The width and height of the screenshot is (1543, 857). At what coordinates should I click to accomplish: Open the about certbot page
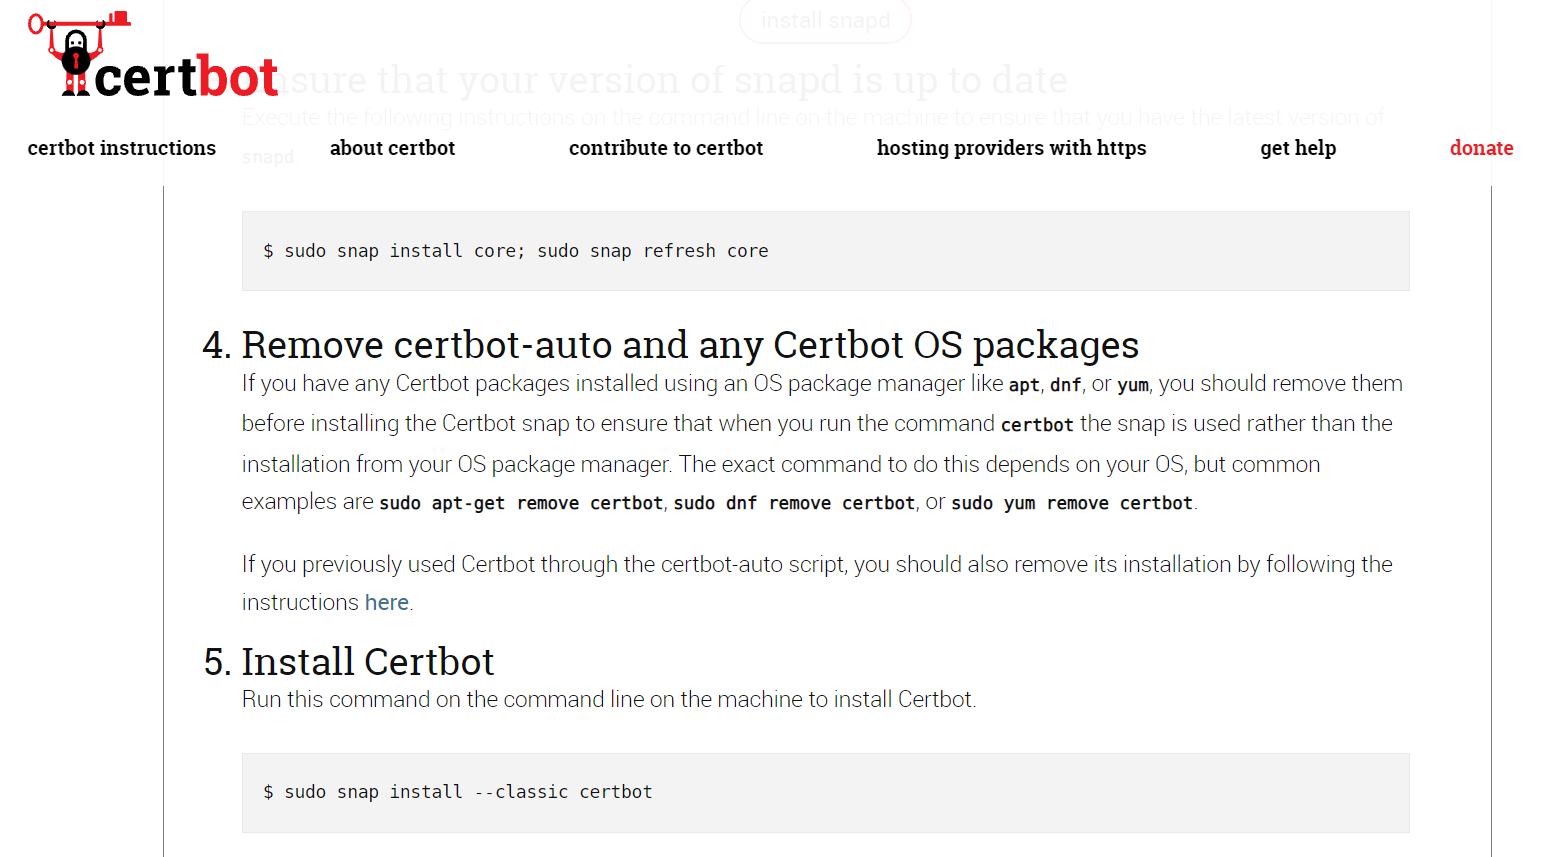392,147
